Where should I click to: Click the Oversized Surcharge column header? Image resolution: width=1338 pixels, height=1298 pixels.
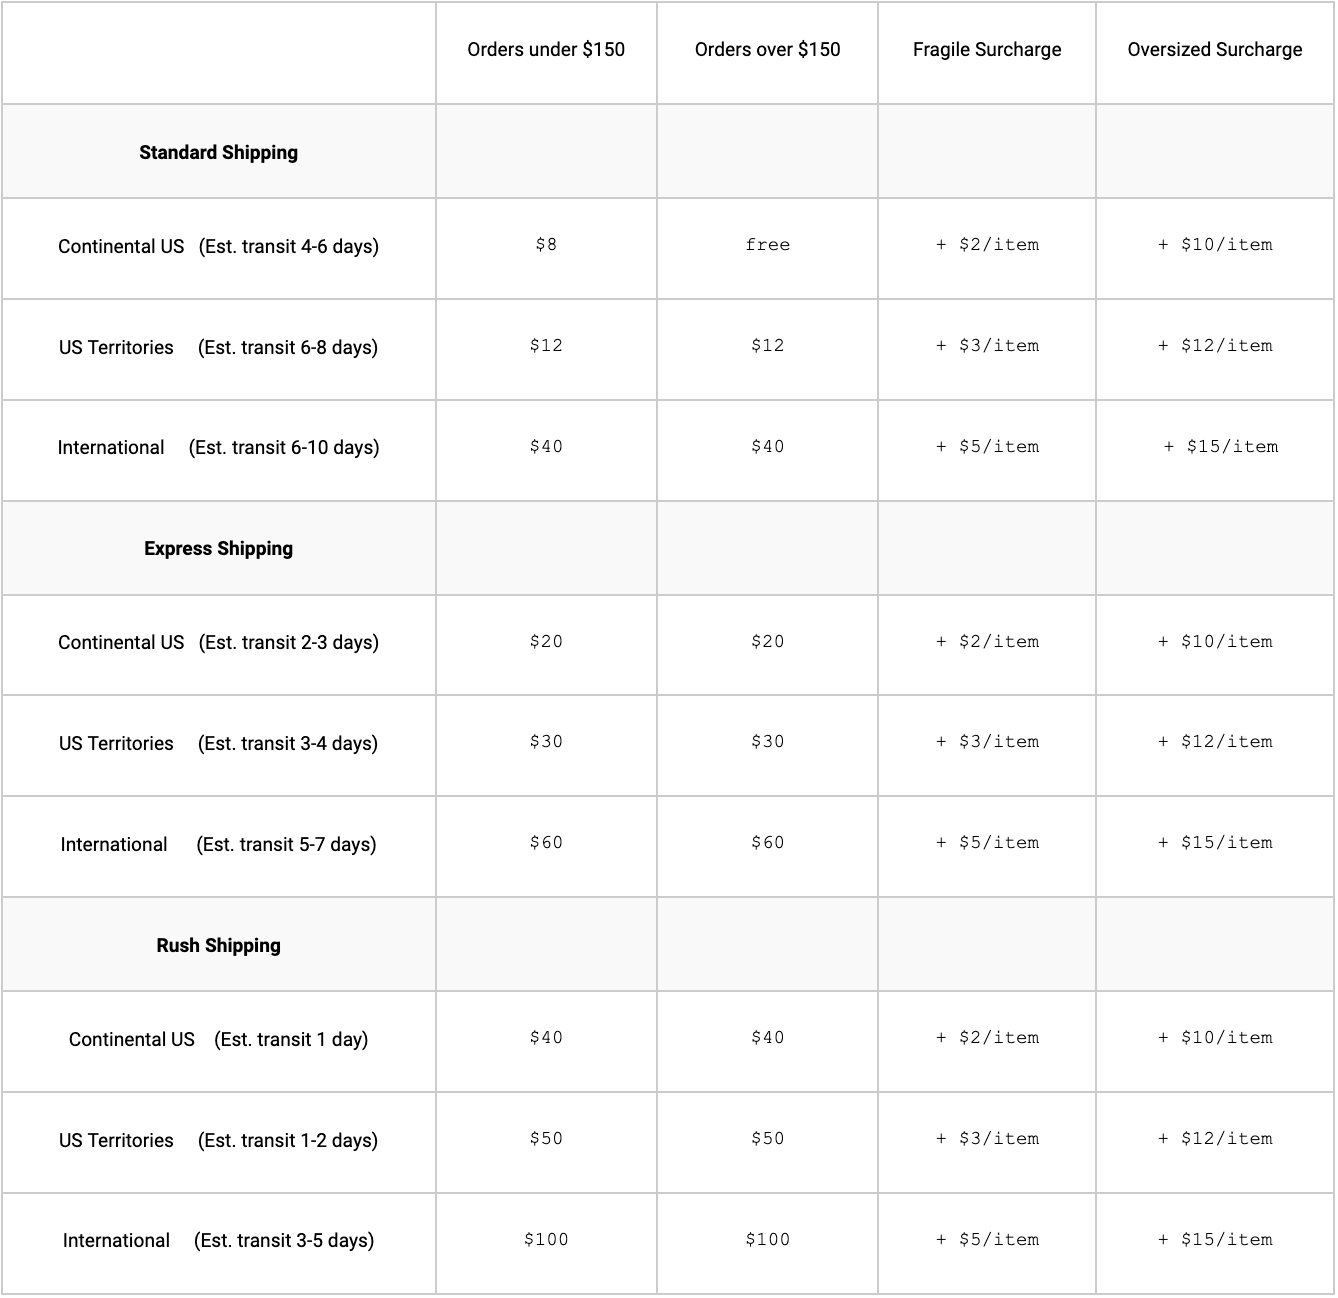(1215, 50)
